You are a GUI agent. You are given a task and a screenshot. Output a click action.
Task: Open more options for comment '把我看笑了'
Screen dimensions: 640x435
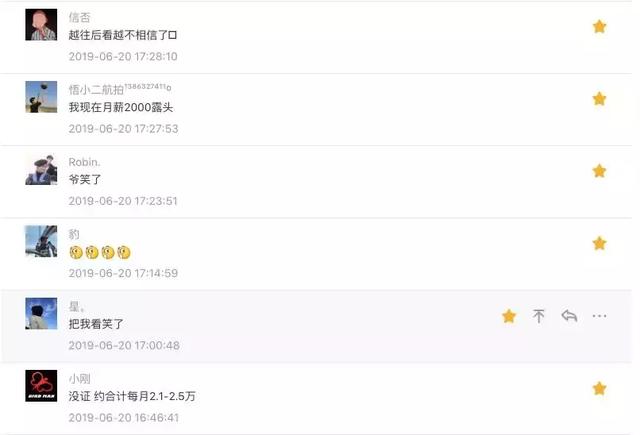599,316
